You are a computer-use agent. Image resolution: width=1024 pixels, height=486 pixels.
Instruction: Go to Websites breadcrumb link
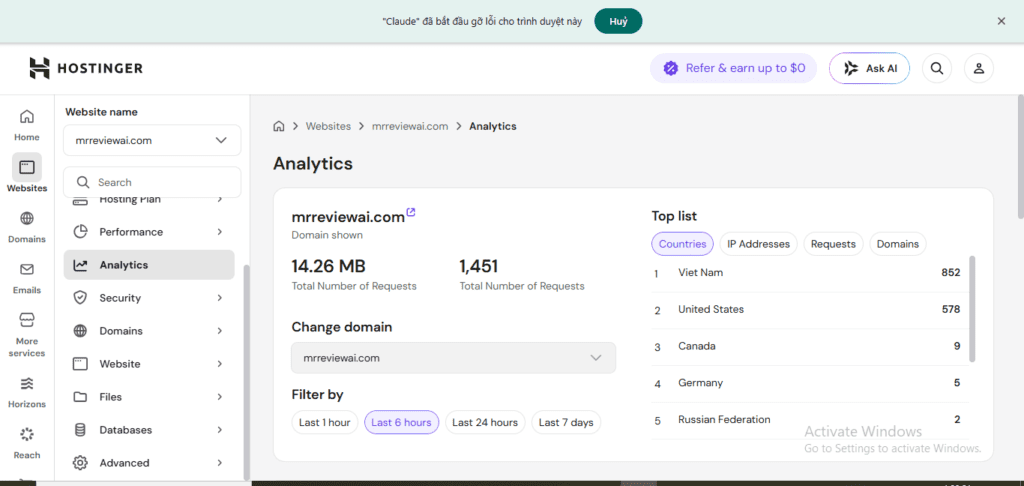(328, 126)
